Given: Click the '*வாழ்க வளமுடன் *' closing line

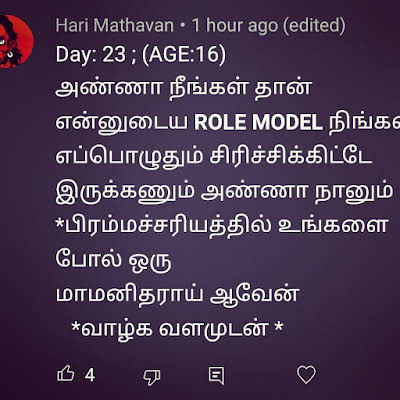Looking at the screenshot, I should click(177, 329).
